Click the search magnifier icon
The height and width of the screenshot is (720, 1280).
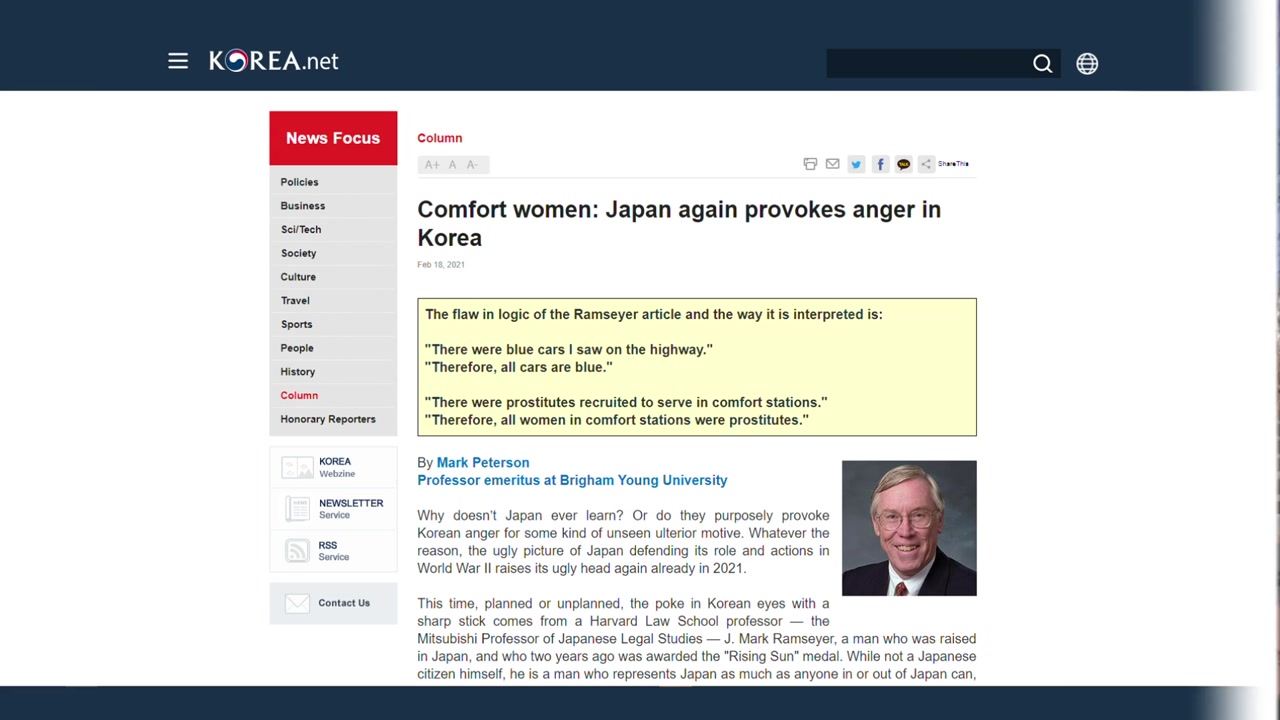tap(1042, 63)
